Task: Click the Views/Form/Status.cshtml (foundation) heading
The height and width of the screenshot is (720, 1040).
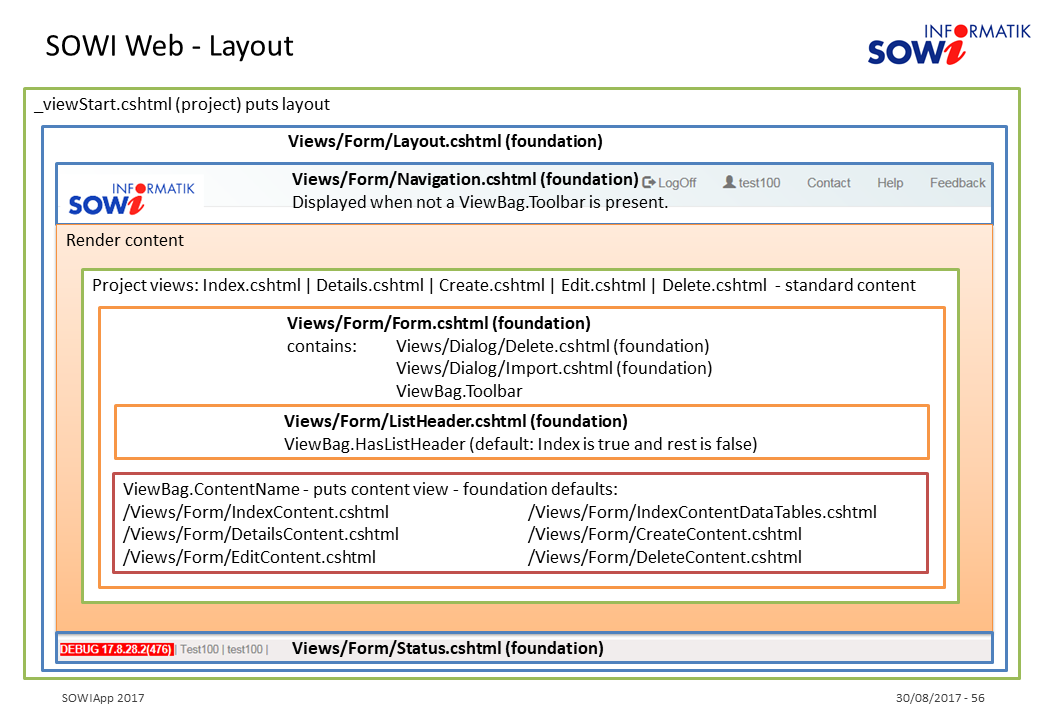Action: 448,648
